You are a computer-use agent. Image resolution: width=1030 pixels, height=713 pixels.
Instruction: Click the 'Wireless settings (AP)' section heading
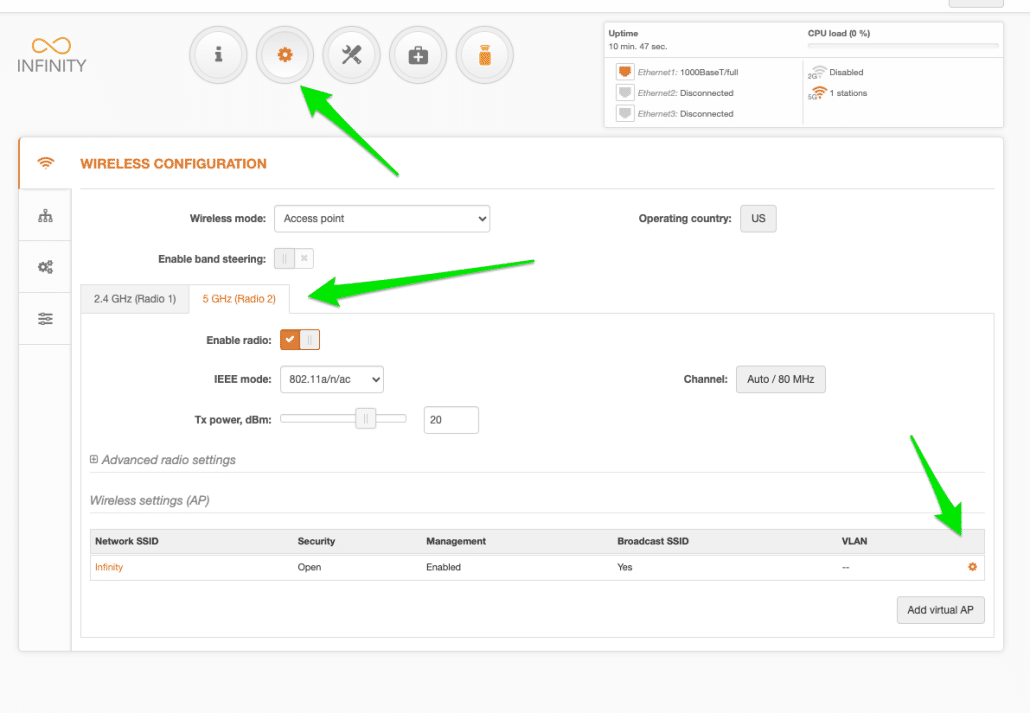pos(150,501)
